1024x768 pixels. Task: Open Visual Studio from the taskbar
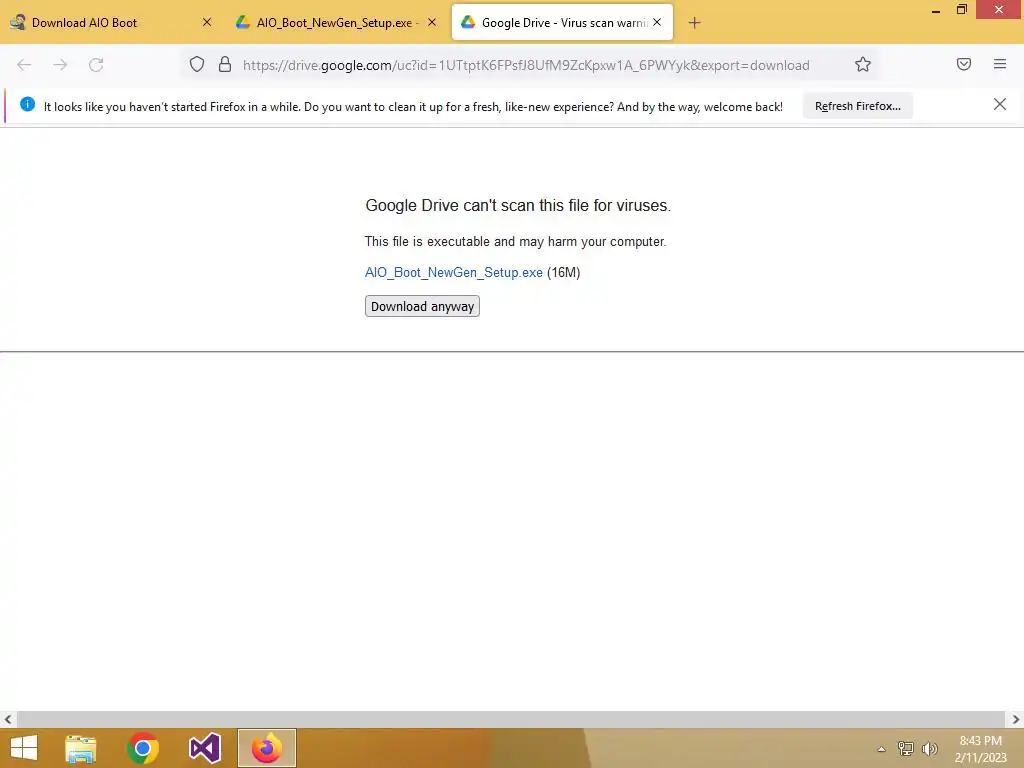tap(204, 748)
